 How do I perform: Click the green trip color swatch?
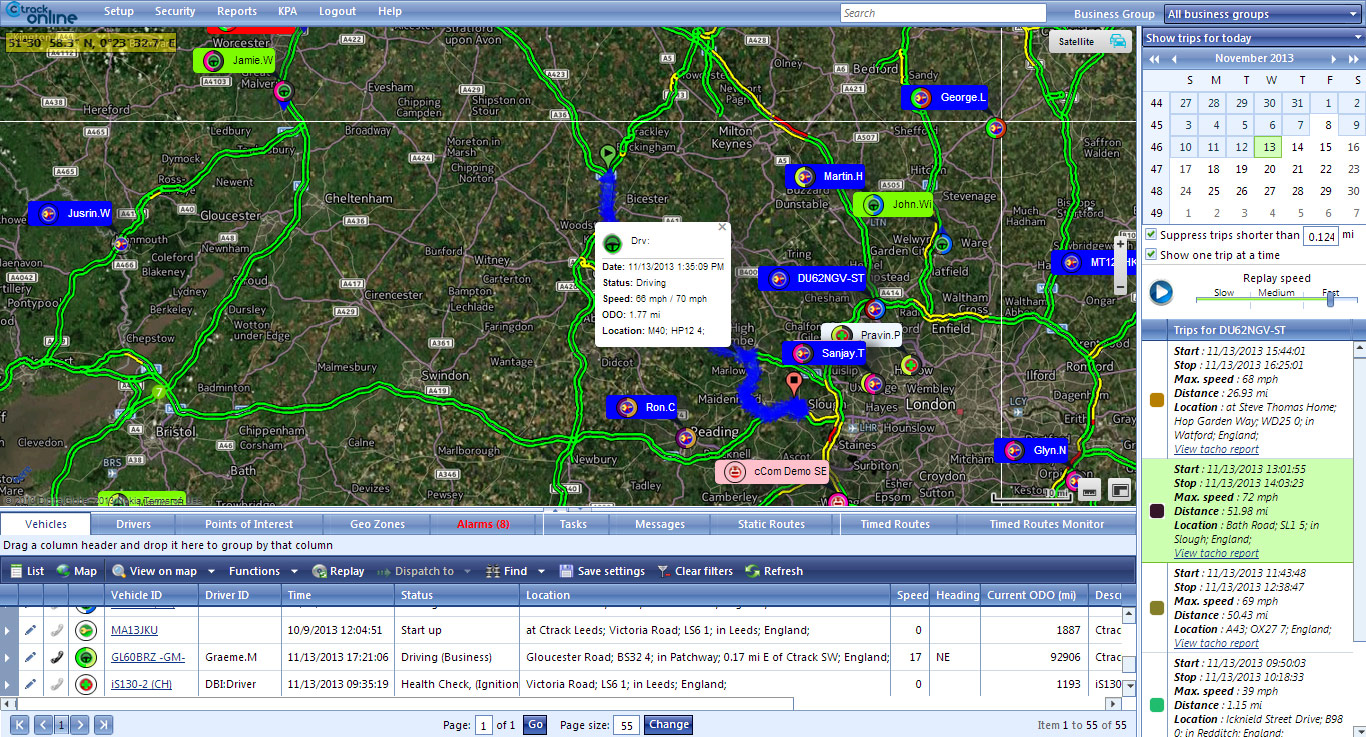1157,705
